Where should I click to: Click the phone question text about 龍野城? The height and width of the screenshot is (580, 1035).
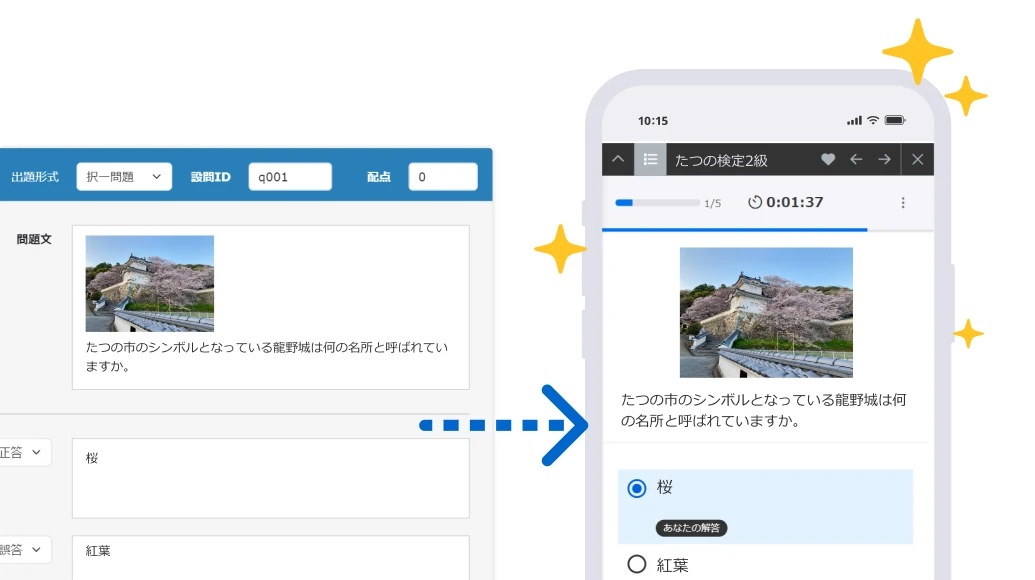point(764,410)
